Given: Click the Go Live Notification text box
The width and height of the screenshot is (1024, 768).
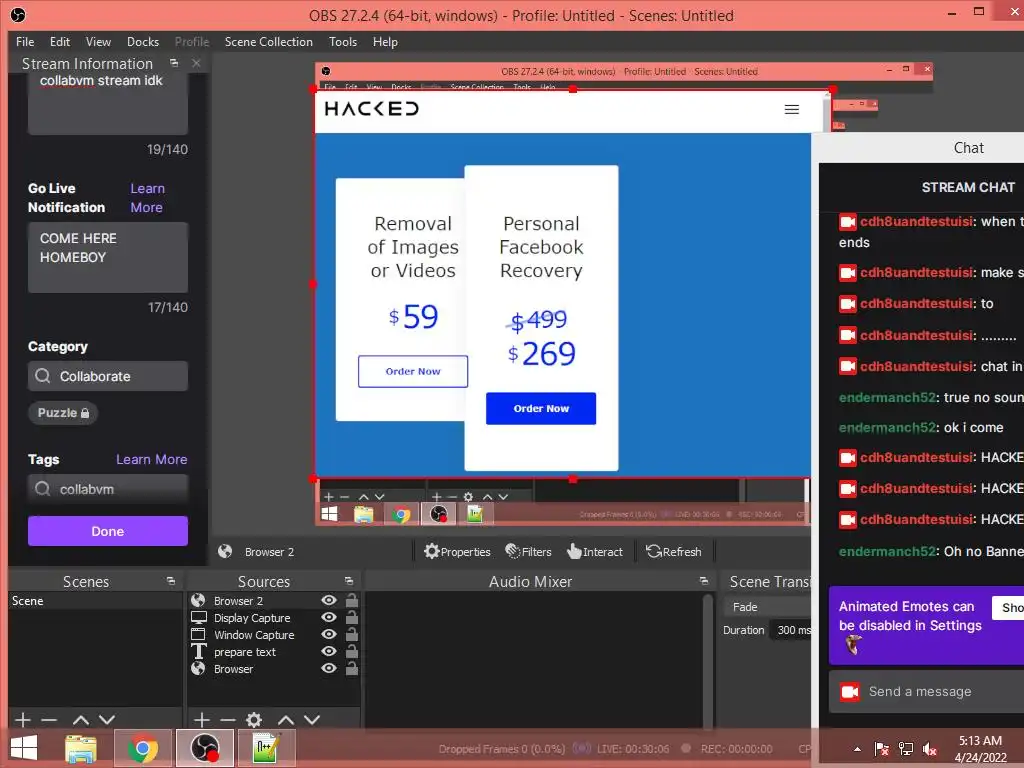Looking at the screenshot, I should click(108, 257).
